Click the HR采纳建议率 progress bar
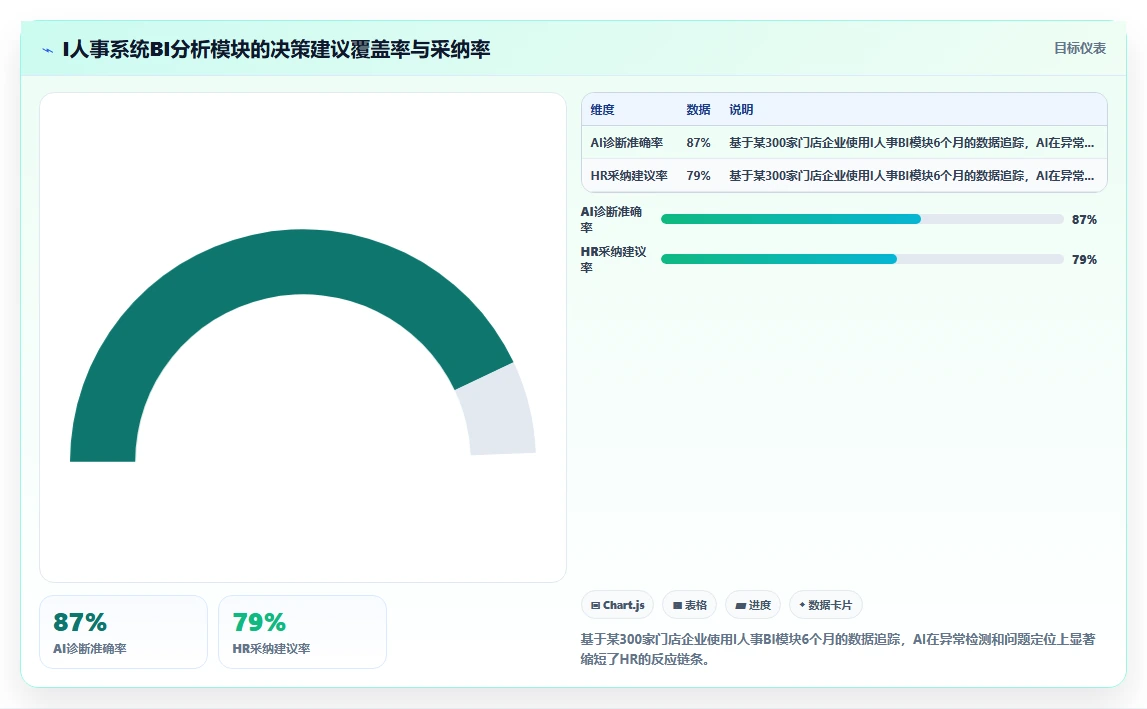This screenshot has height=709, width=1147. pos(862,259)
